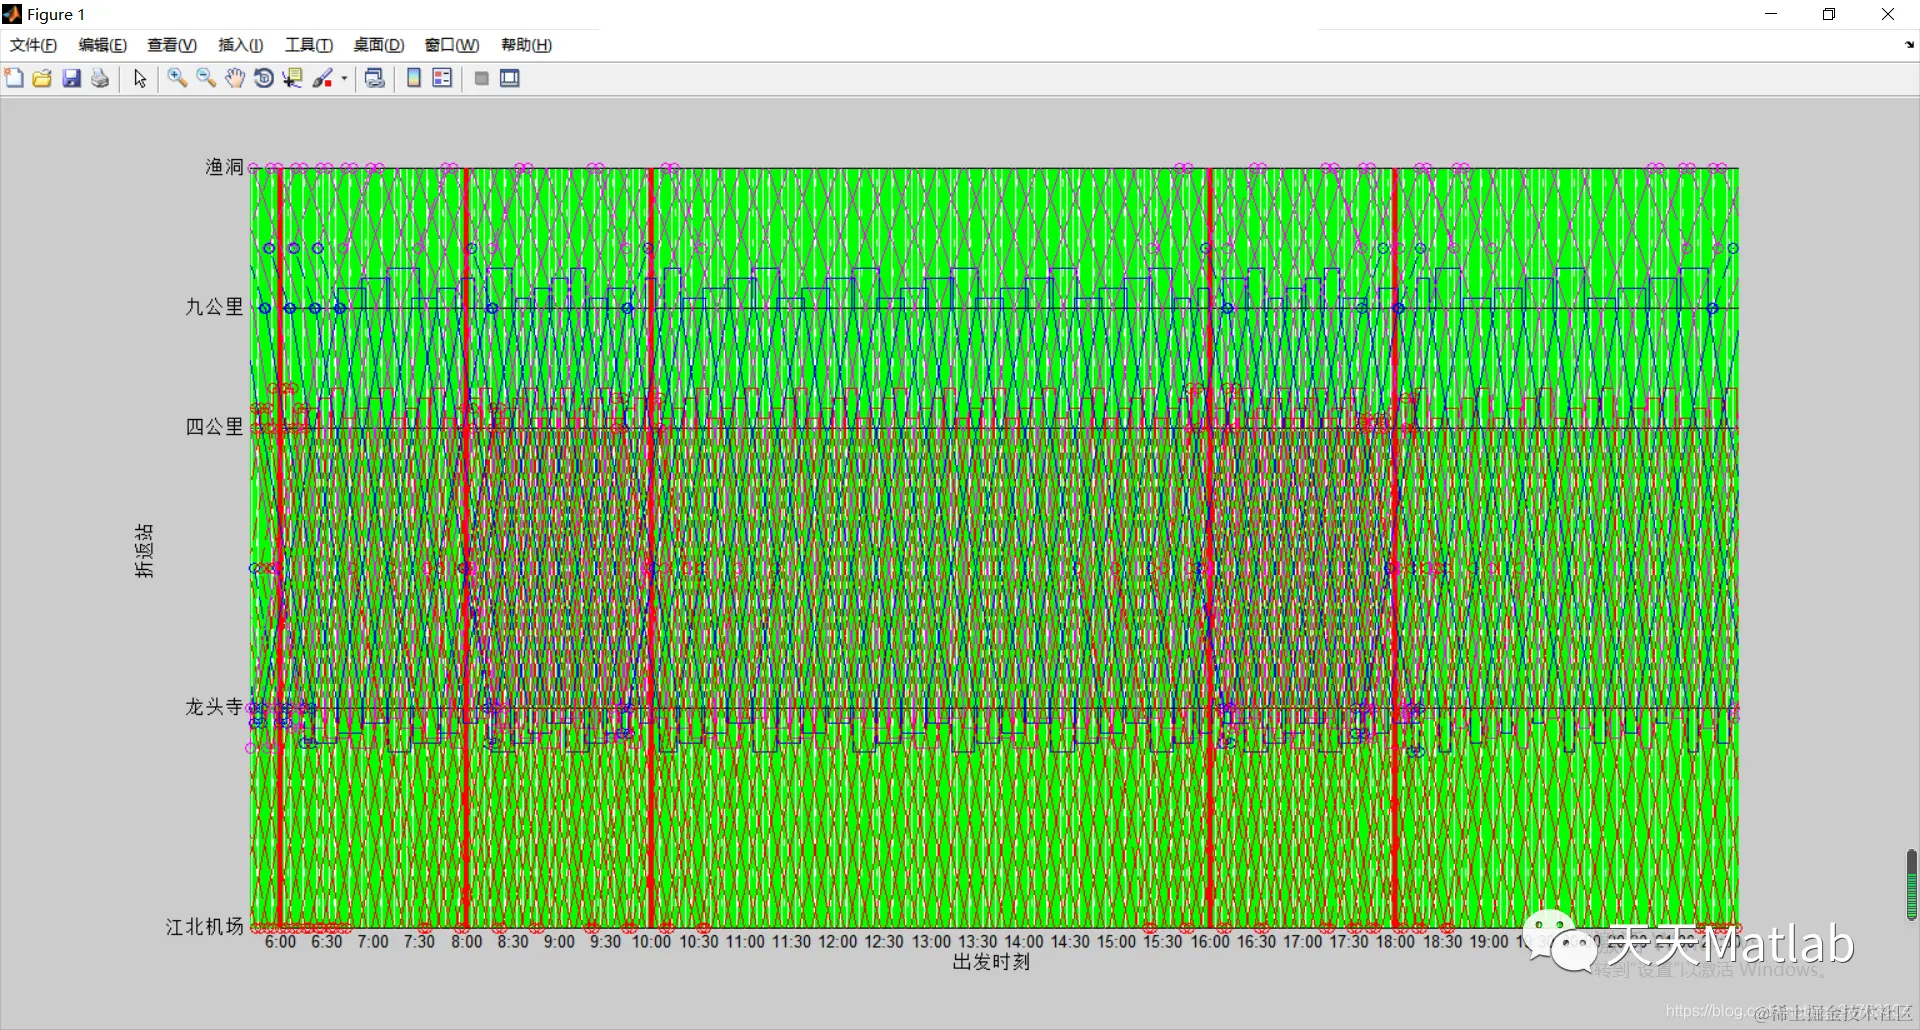The image size is (1920, 1030).
Task: Click the Hide Plot Tools icon
Action: click(x=481, y=78)
